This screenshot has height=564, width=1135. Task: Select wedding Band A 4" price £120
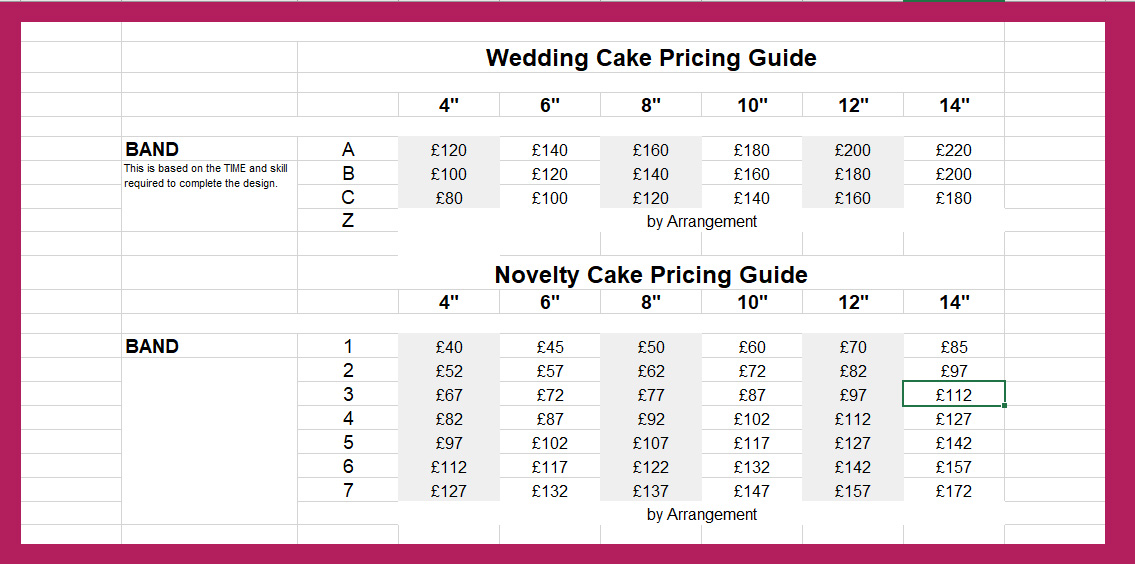[449, 150]
